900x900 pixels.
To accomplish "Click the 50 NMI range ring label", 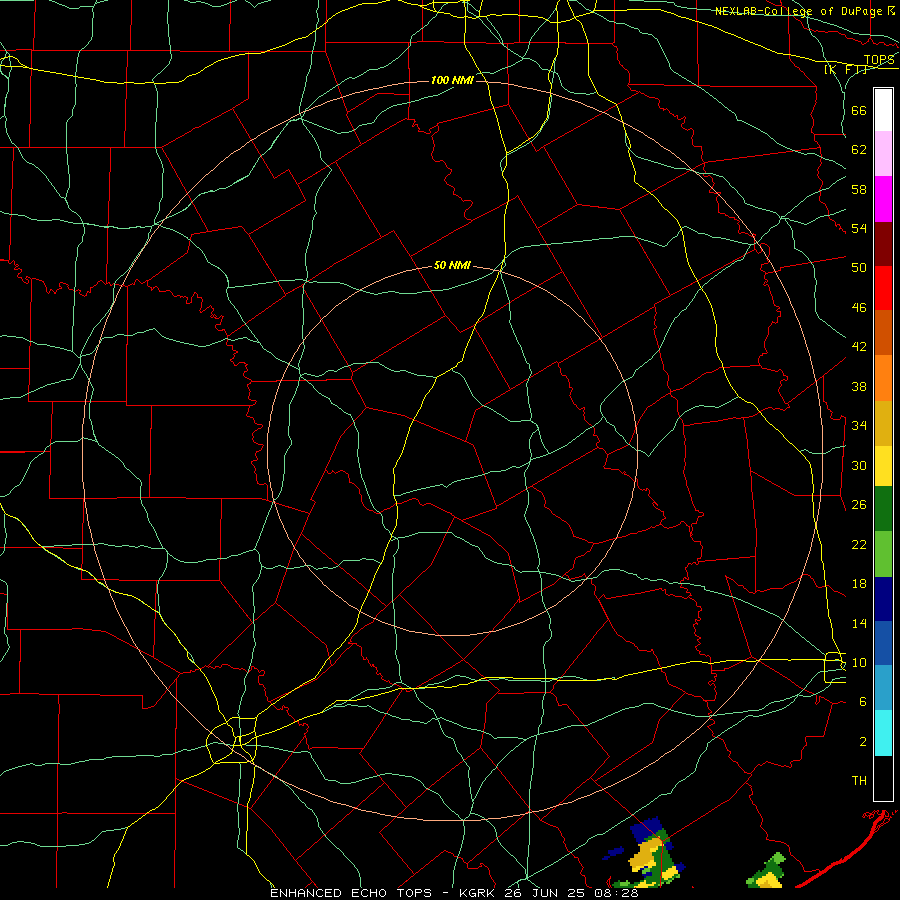I will click(x=452, y=265).
